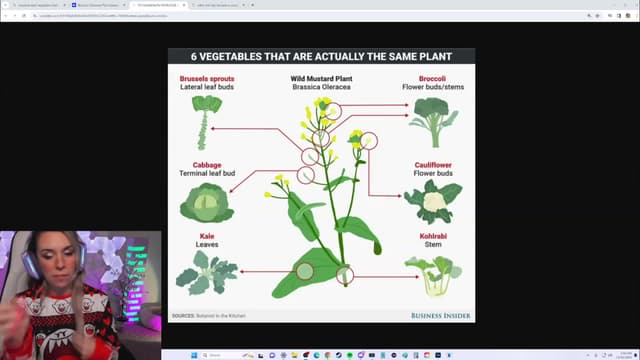This screenshot has width=640, height=360.
Task: Switch to the first browser tab
Action: point(39,5)
